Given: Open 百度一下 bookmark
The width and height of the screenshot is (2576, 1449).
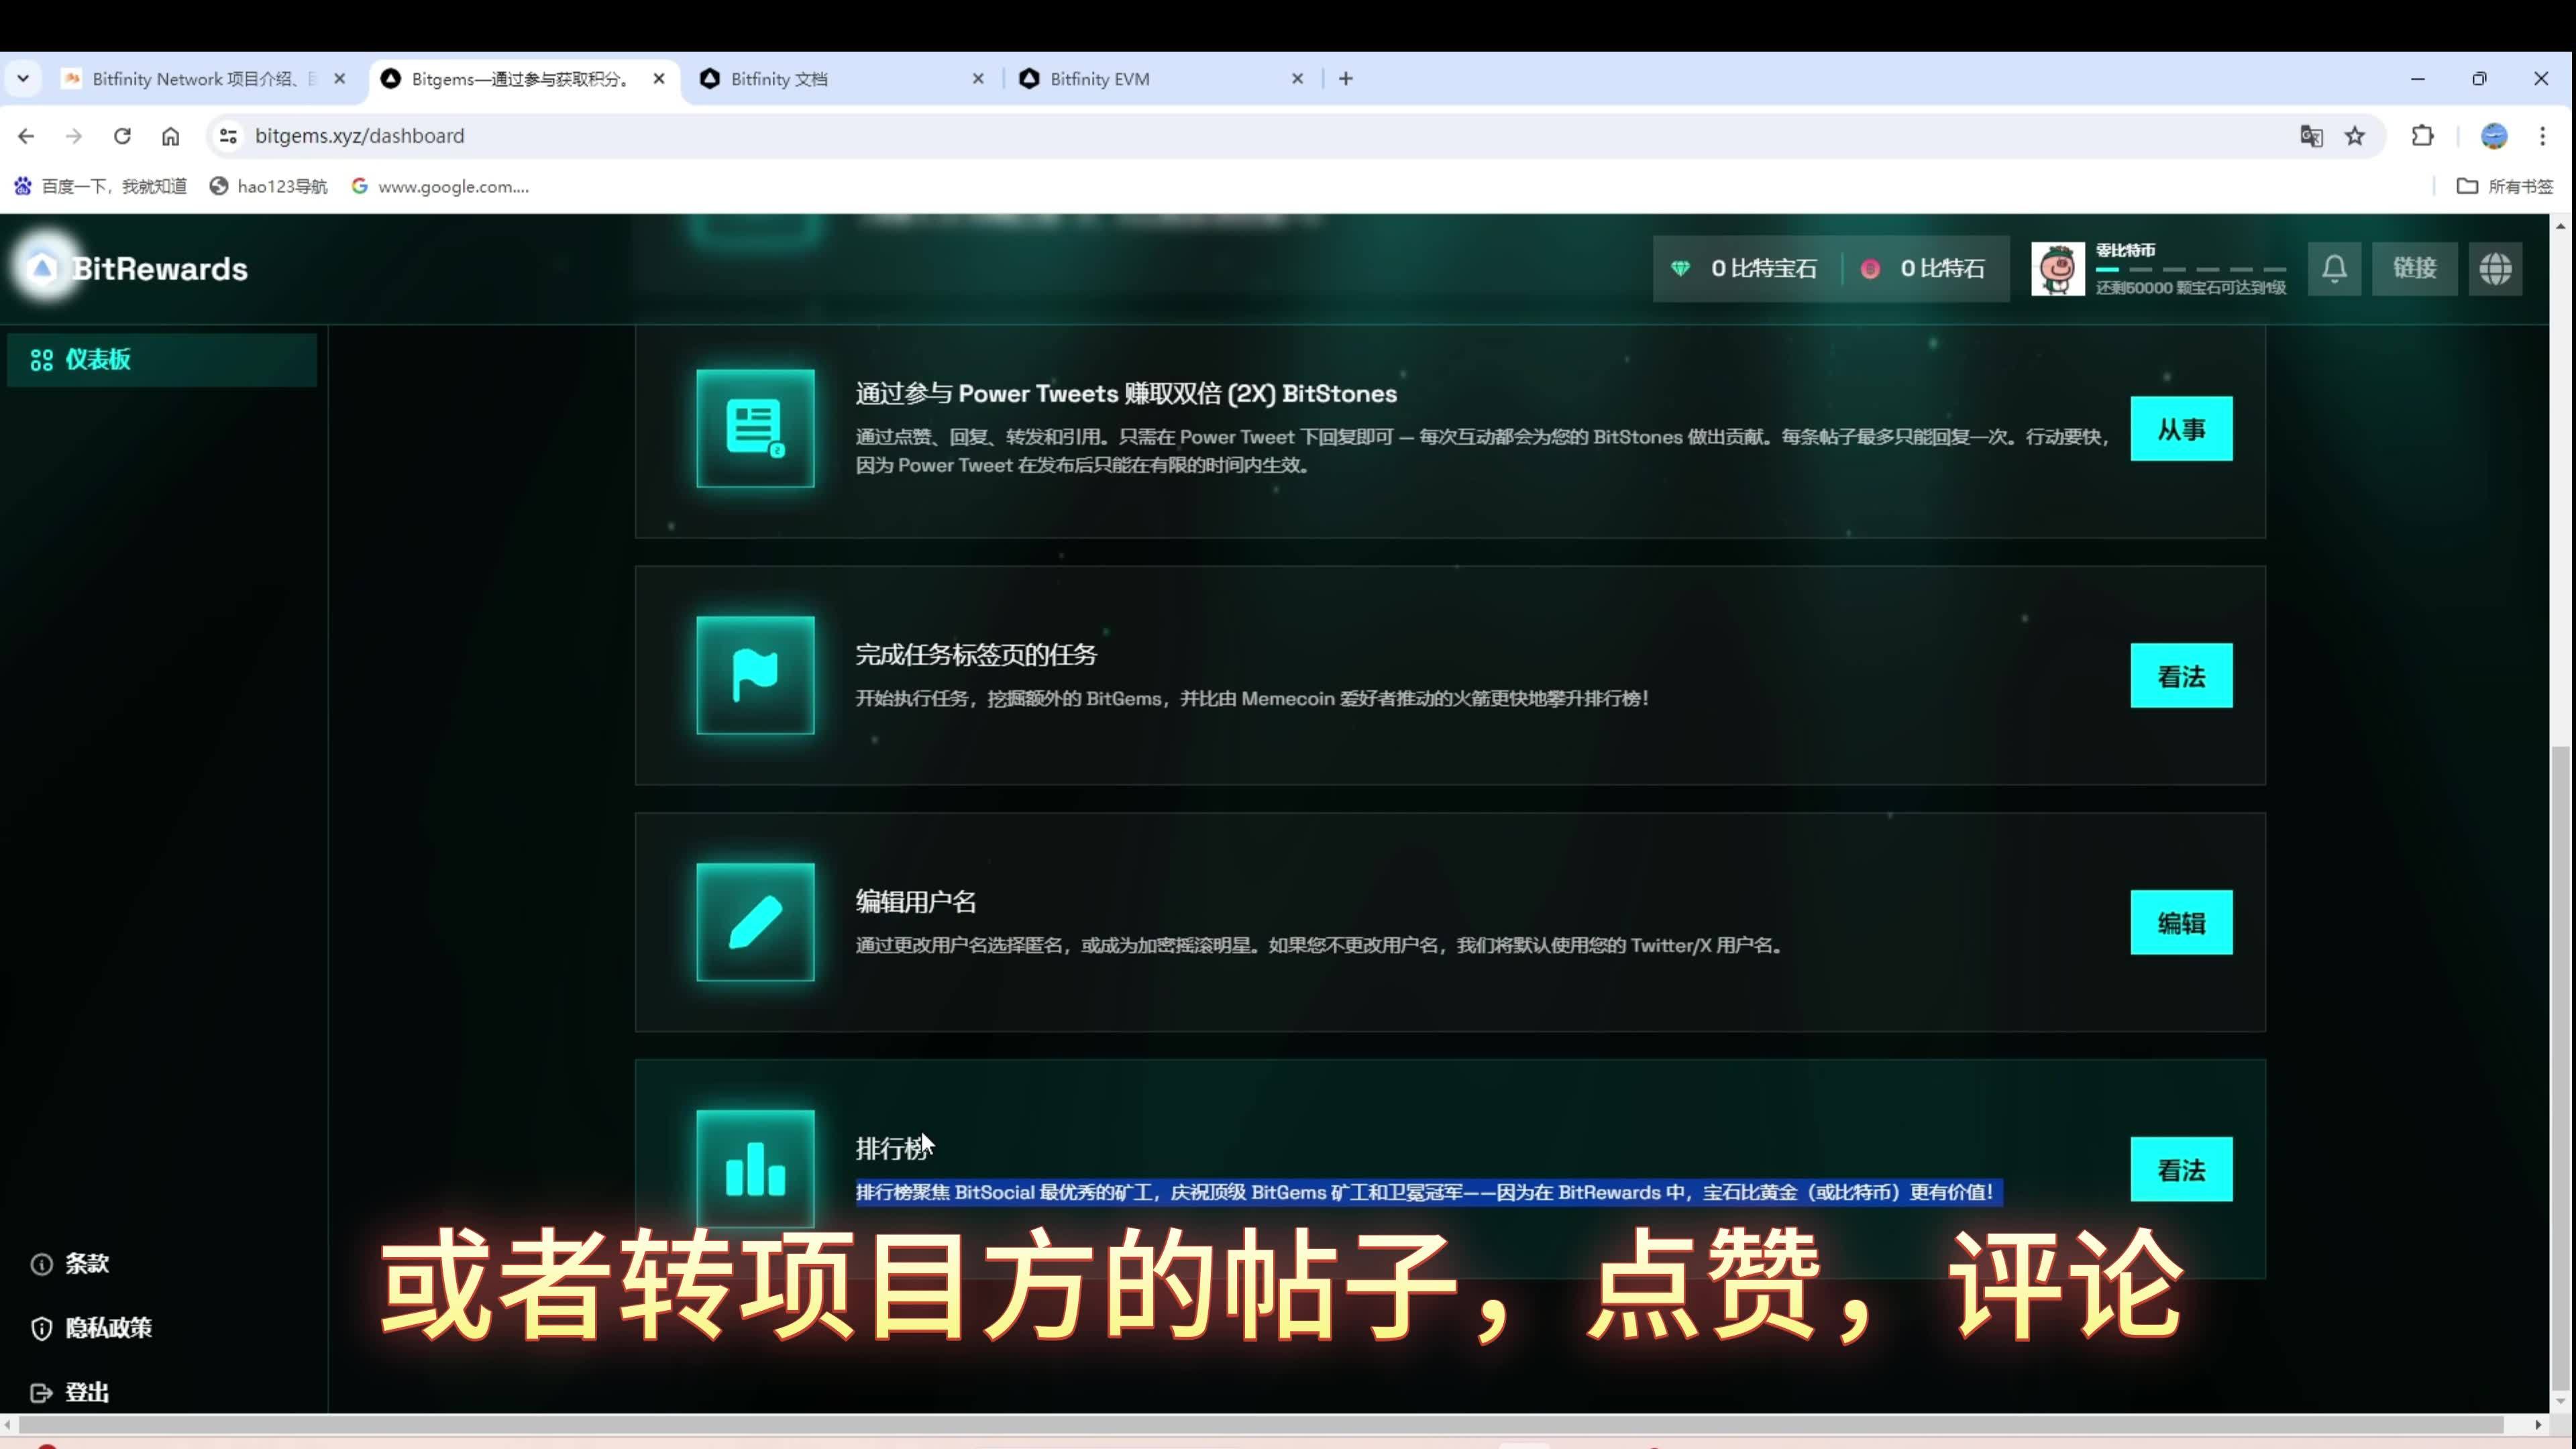Looking at the screenshot, I should tap(100, 186).
